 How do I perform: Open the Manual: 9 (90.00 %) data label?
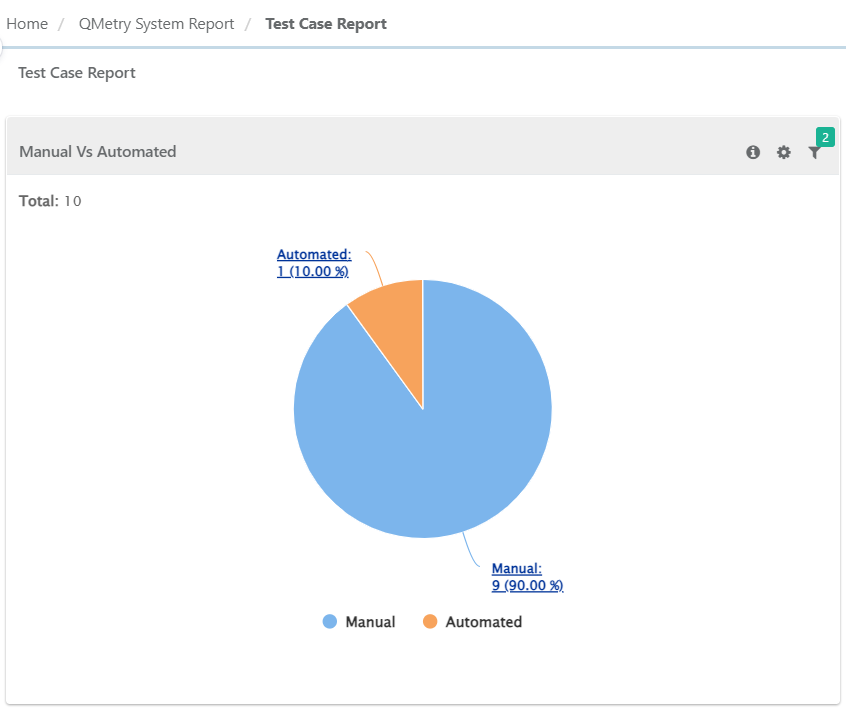[527, 577]
